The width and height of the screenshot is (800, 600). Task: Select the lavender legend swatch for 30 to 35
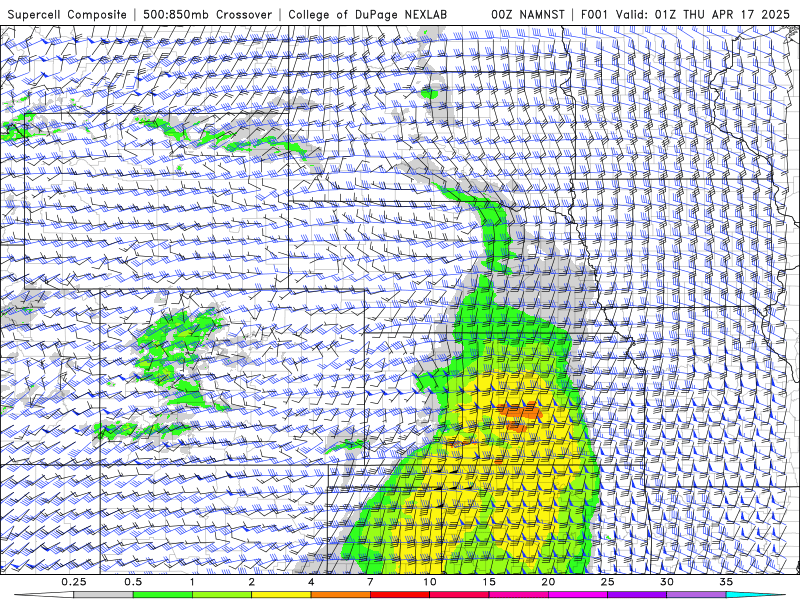[x=696, y=595]
